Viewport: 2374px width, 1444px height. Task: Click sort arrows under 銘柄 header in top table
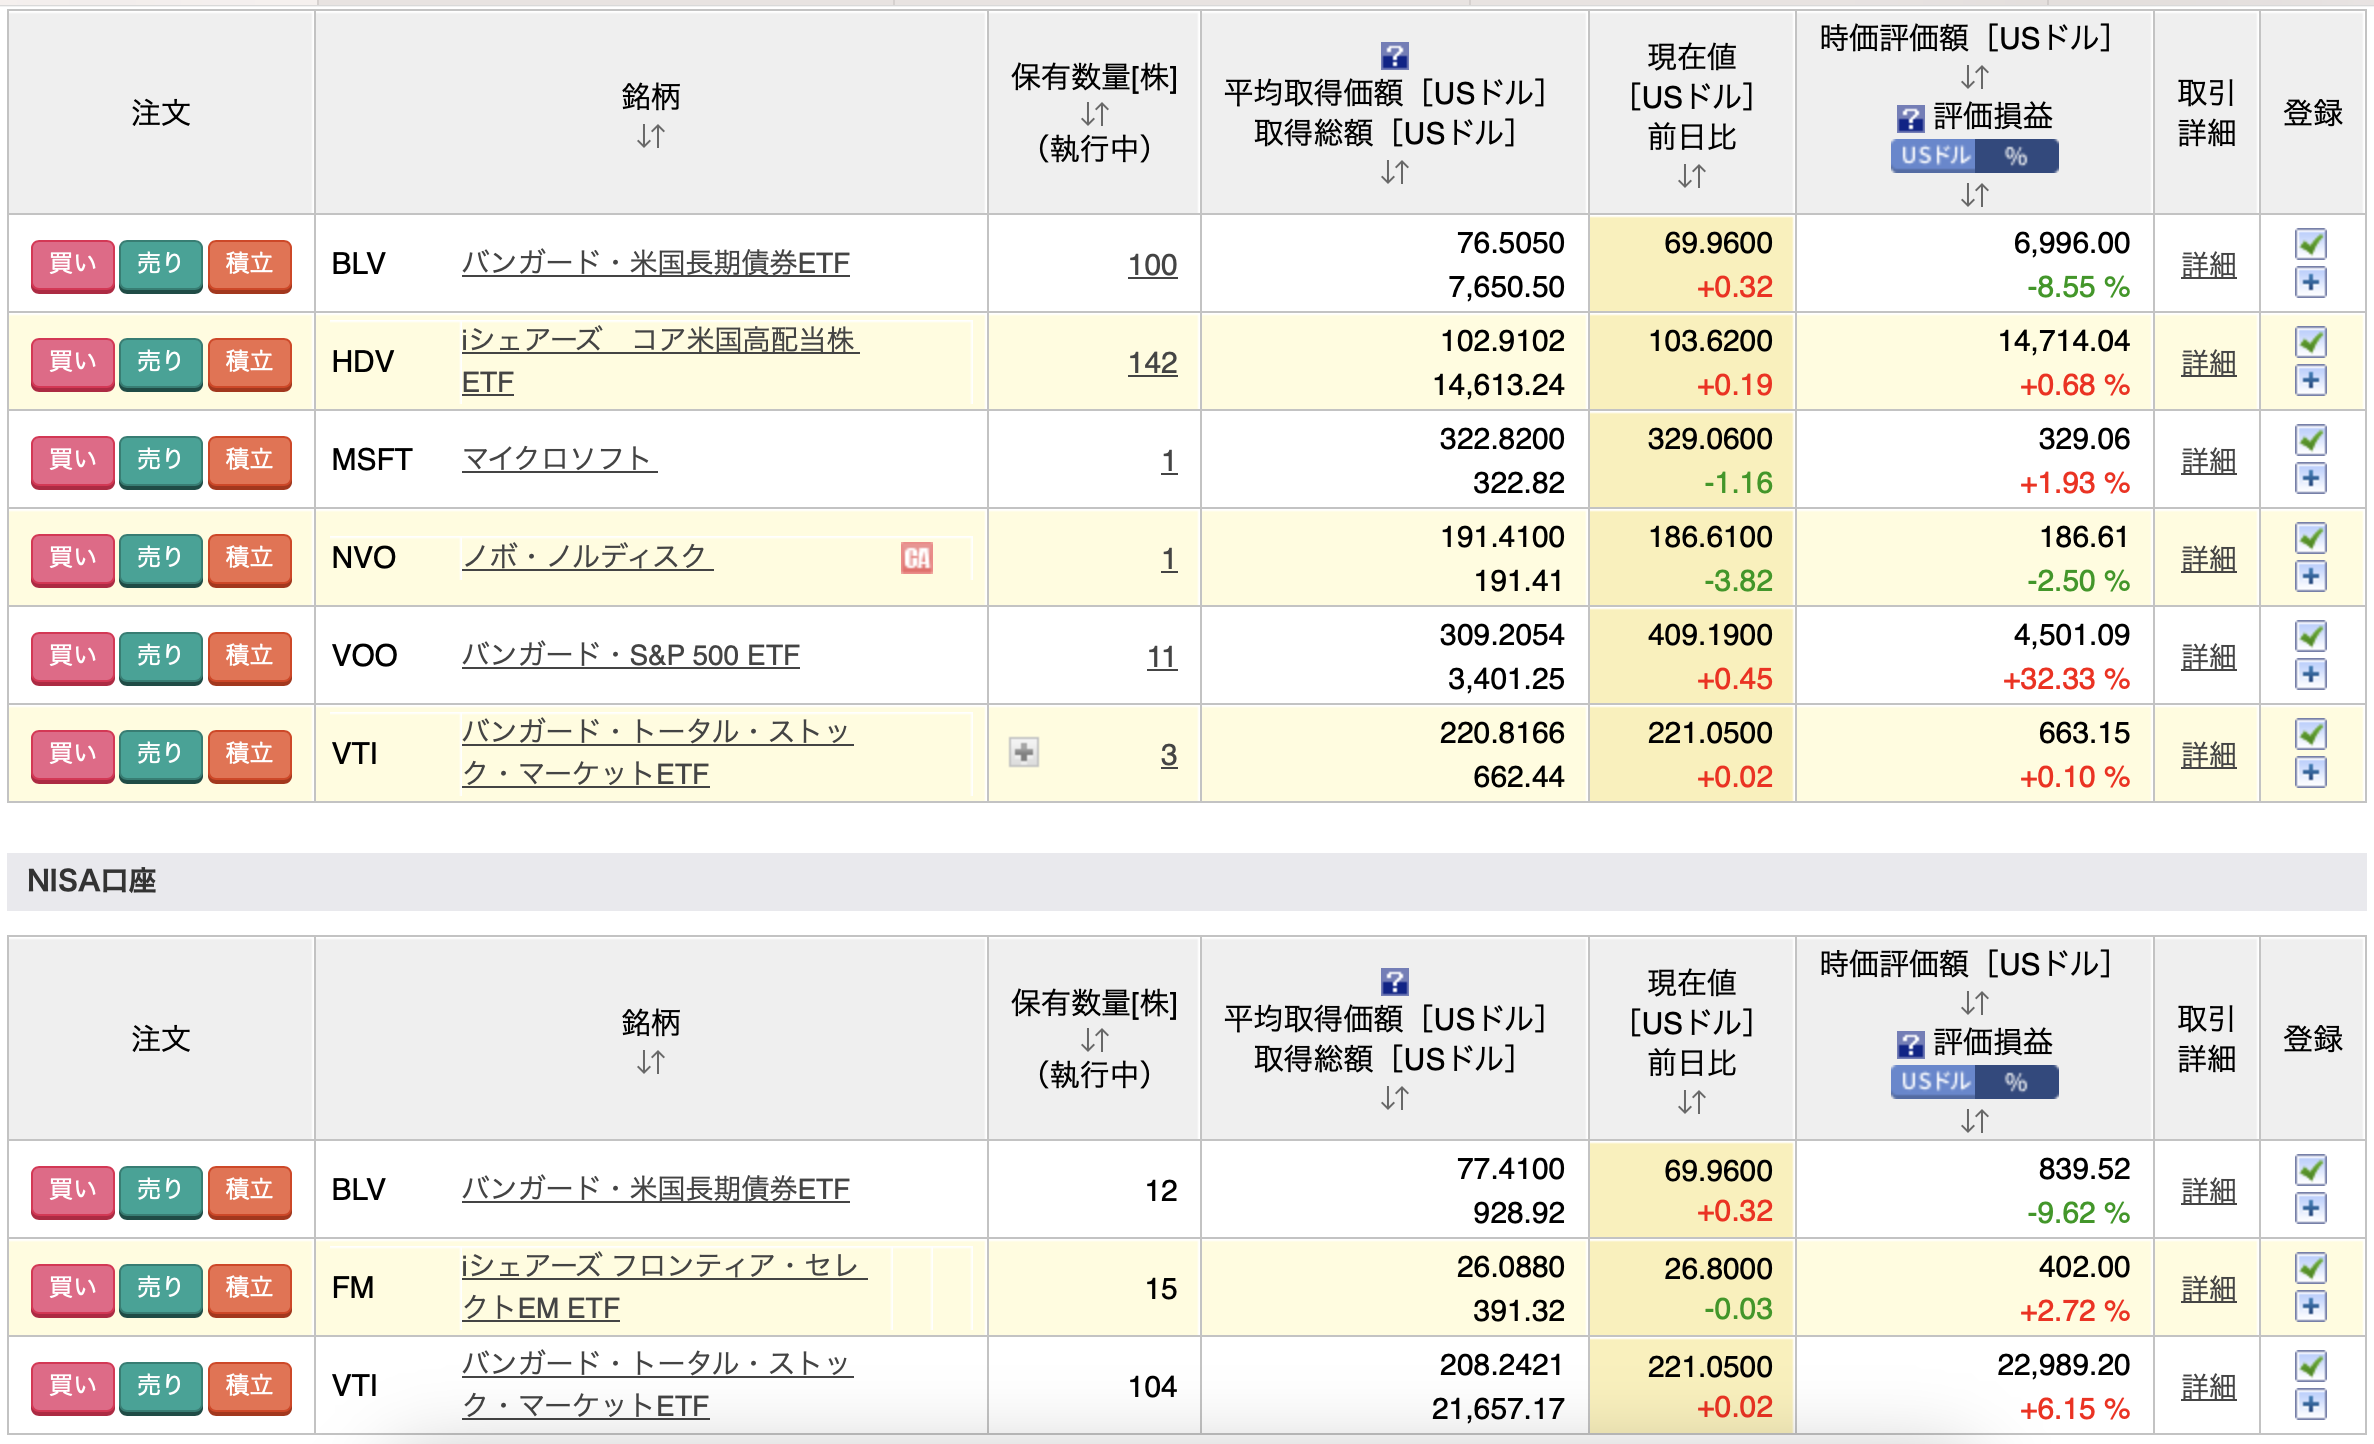point(650,136)
